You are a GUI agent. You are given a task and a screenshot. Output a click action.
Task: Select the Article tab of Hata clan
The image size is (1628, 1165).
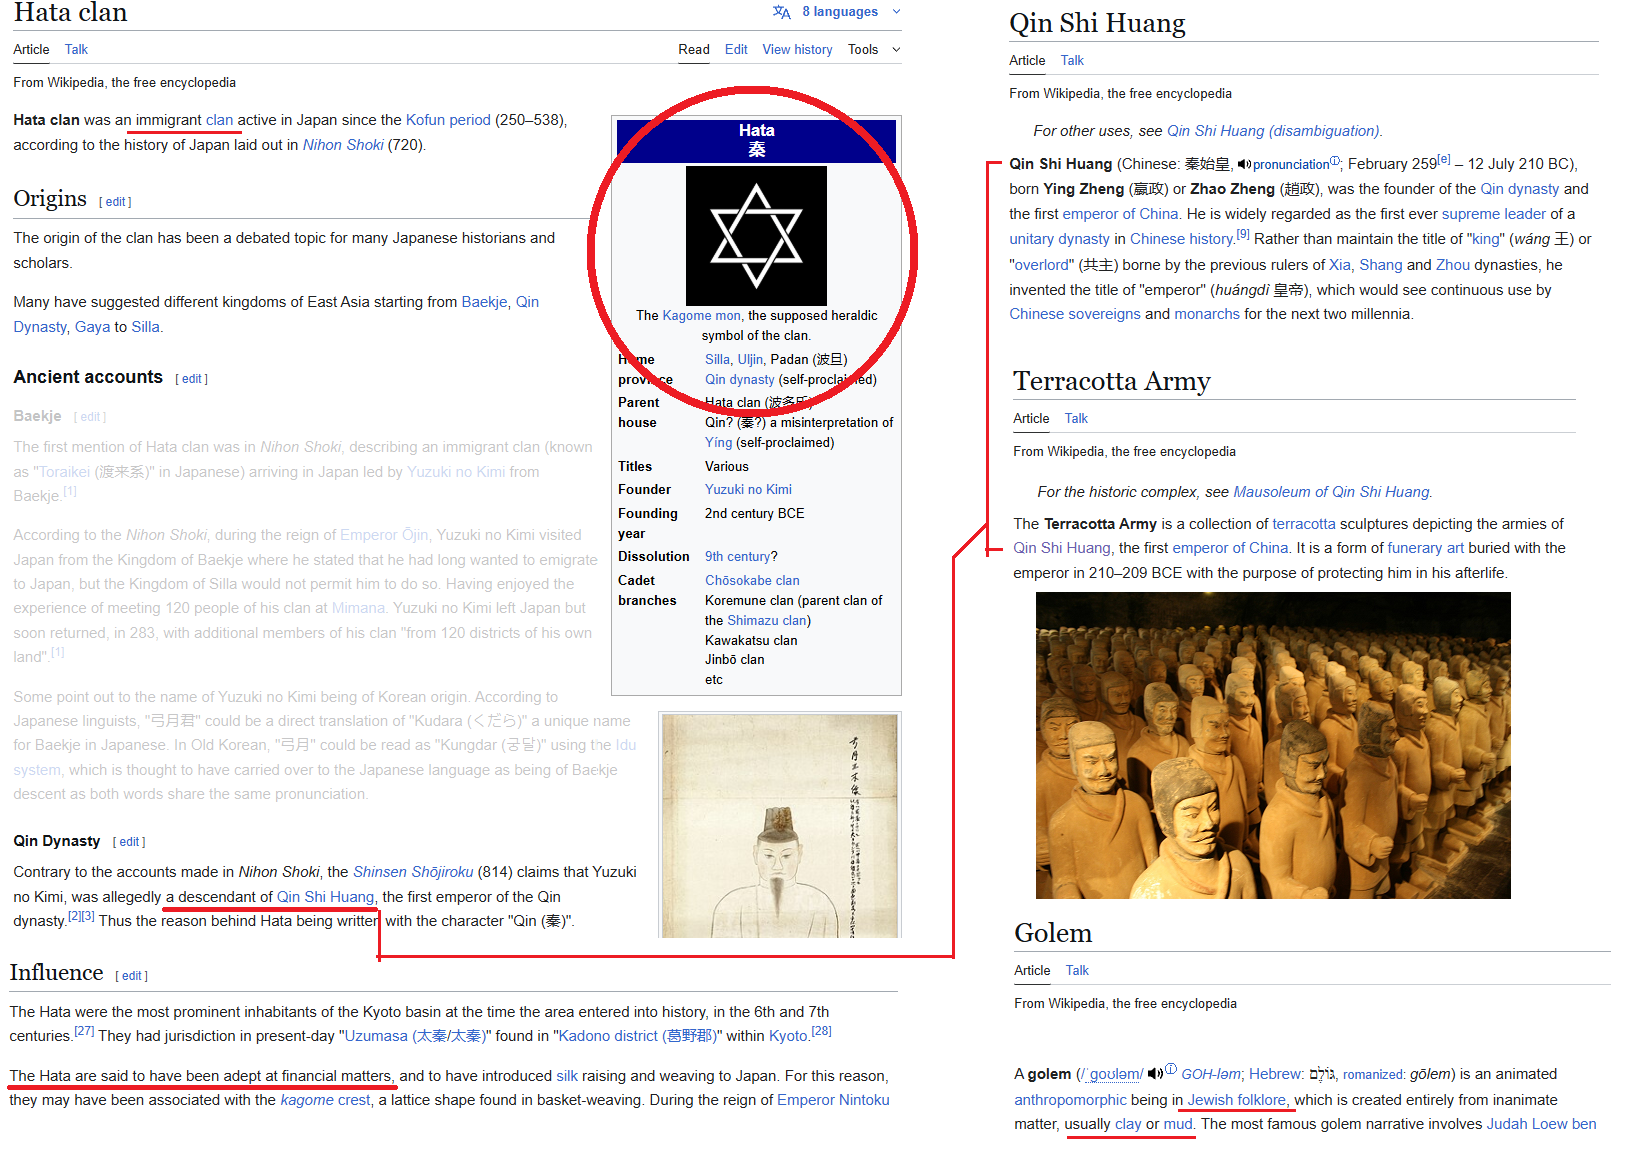[31, 49]
